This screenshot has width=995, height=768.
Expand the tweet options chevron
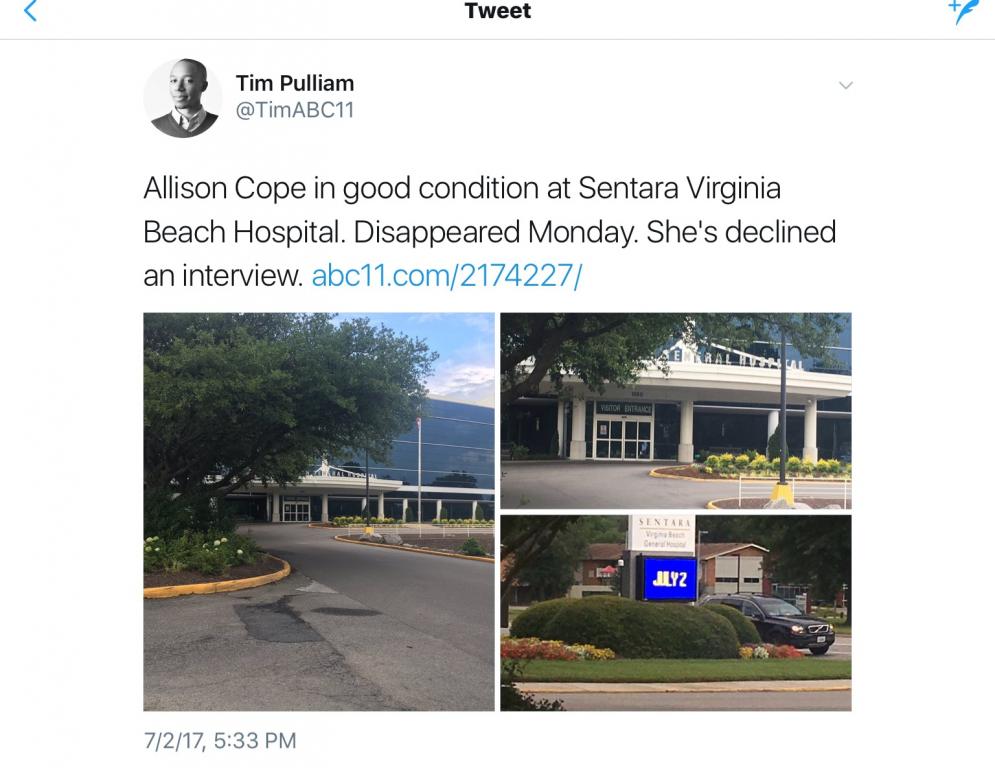tap(845, 85)
